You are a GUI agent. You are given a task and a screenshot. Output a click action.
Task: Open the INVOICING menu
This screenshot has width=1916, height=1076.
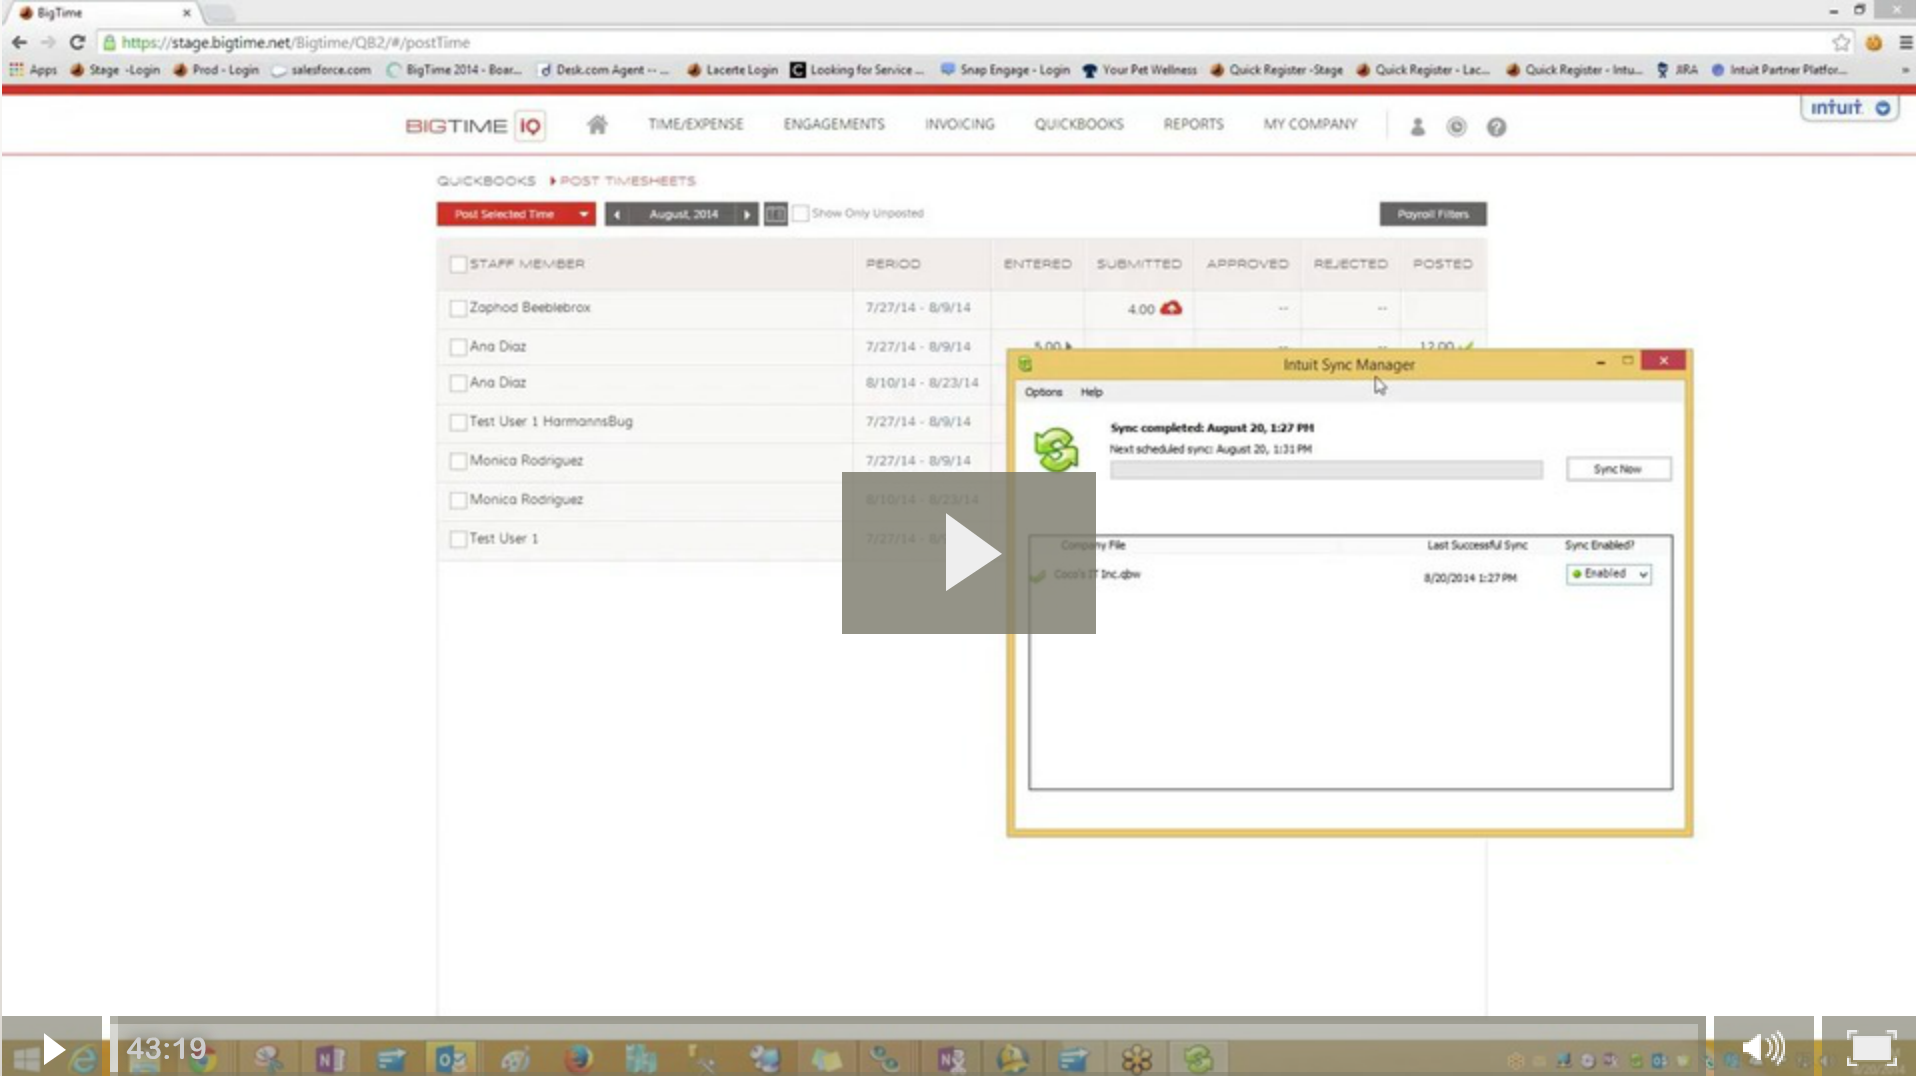pyautogui.click(x=959, y=124)
